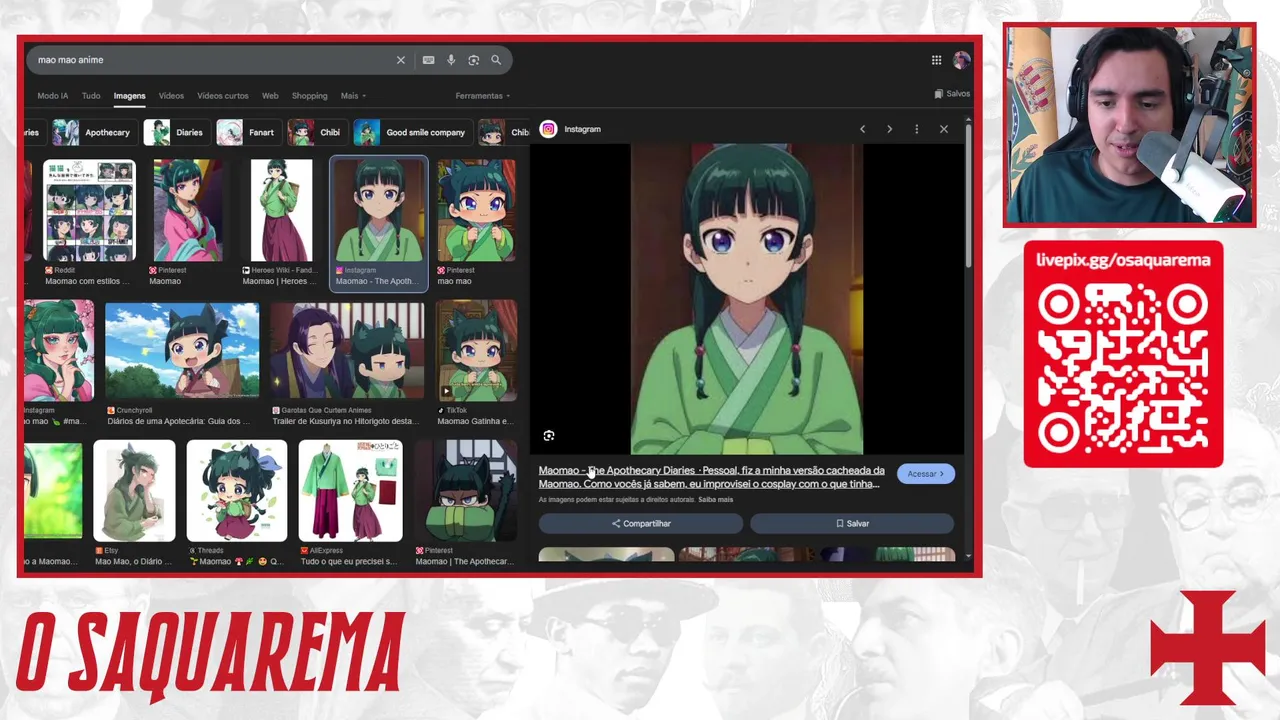Open the Etsy 'Mao Mao, o Diário' thumbnail
Image resolution: width=1280 pixels, height=720 pixels.
click(x=134, y=491)
